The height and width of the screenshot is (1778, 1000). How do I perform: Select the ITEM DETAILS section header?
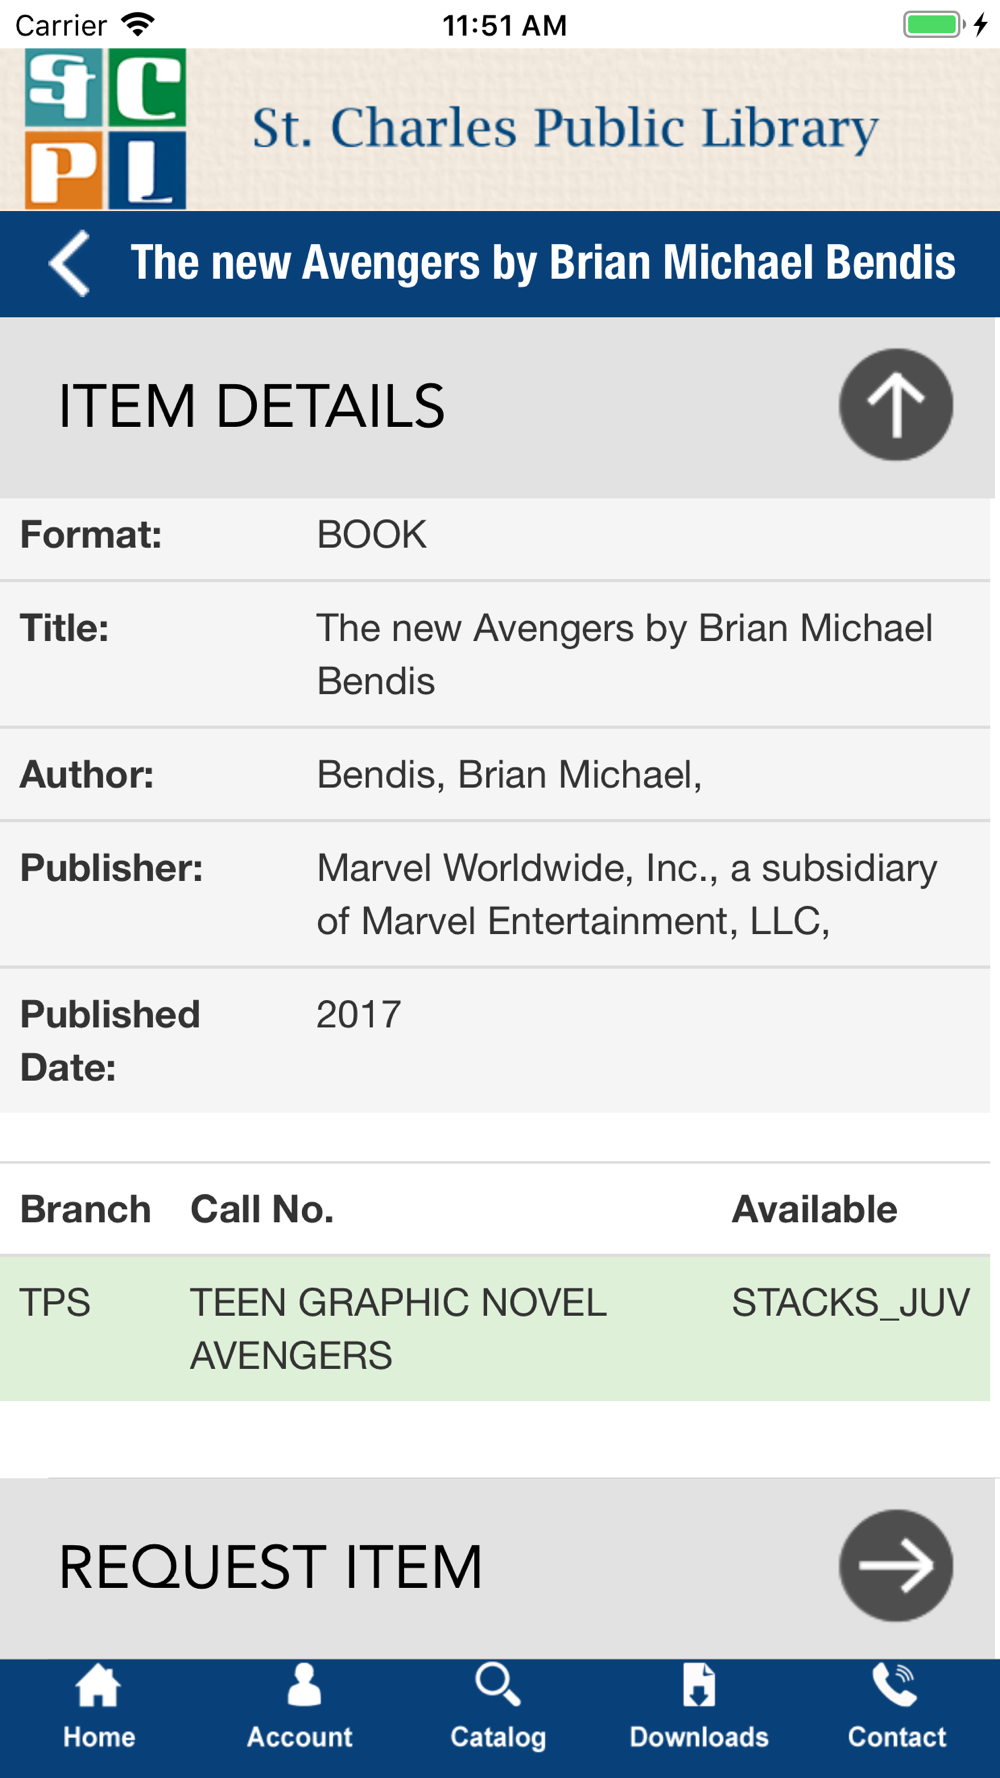click(500, 407)
